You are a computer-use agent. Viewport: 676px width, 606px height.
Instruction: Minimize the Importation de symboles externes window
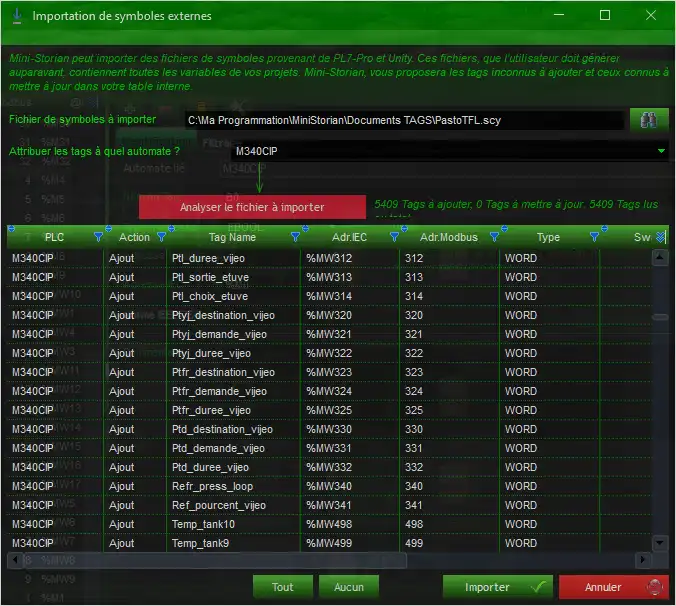(x=559, y=16)
